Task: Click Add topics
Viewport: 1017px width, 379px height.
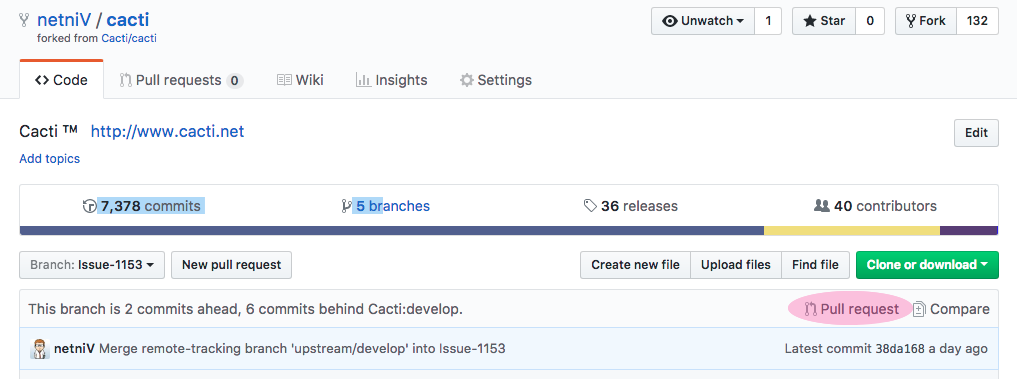Action: [x=50, y=158]
